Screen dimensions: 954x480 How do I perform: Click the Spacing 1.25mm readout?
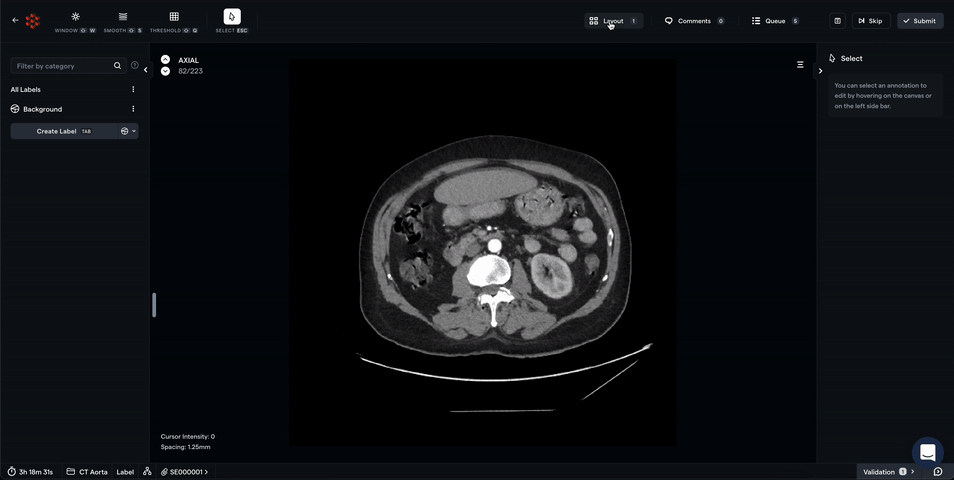186,447
